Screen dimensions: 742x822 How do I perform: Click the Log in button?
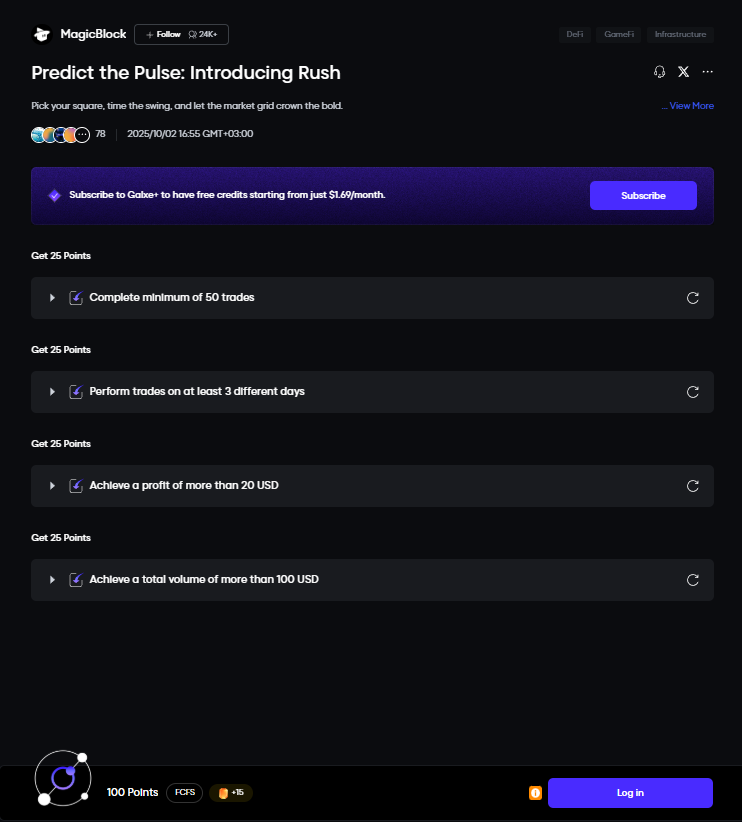tap(630, 793)
